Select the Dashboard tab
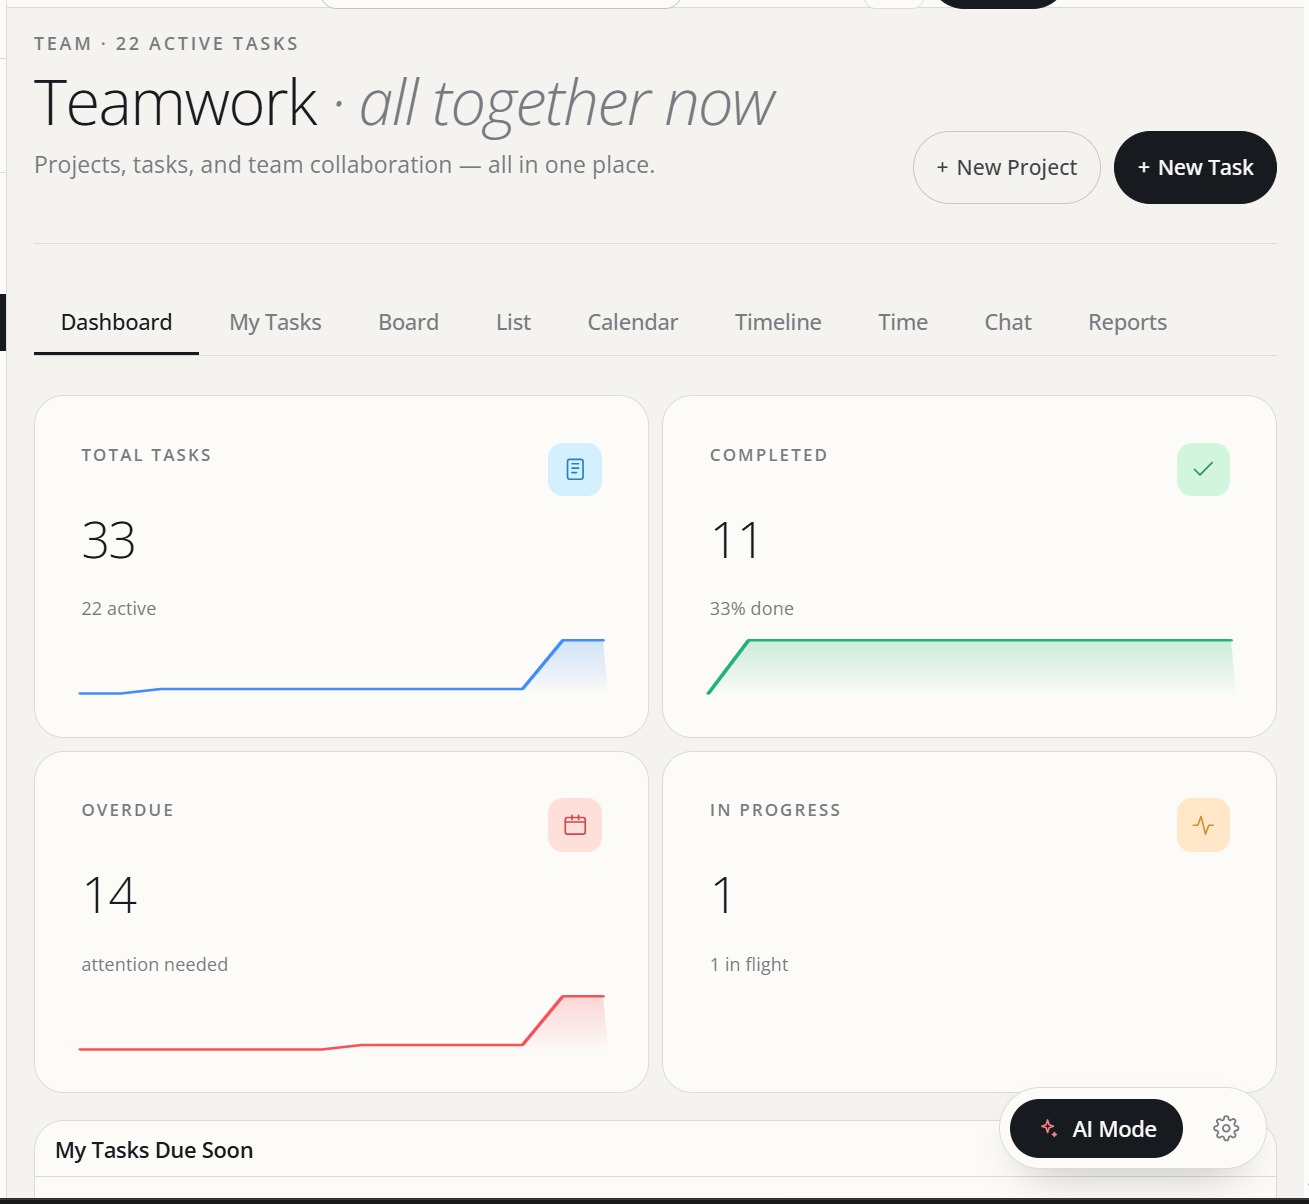Image resolution: width=1309 pixels, height=1204 pixels. click(x=116, y=322)
